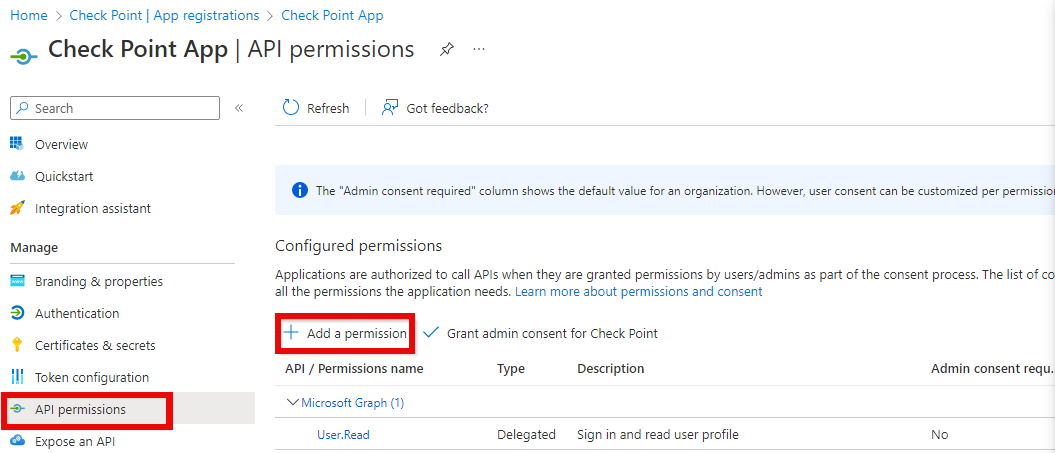Click Add a permission

(345, 333)
